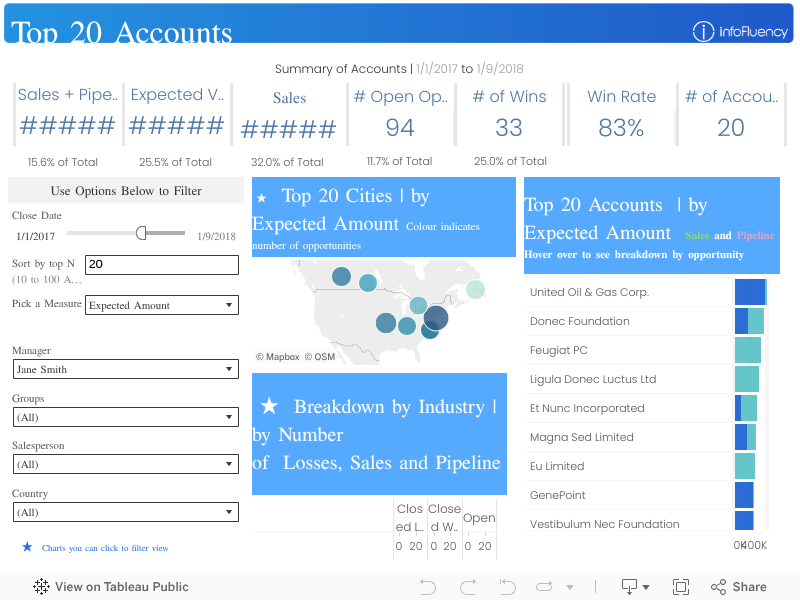800x600 pixels.
Task: Expand the Pick a Measure dropdown
Action: [x=162, y=305]
